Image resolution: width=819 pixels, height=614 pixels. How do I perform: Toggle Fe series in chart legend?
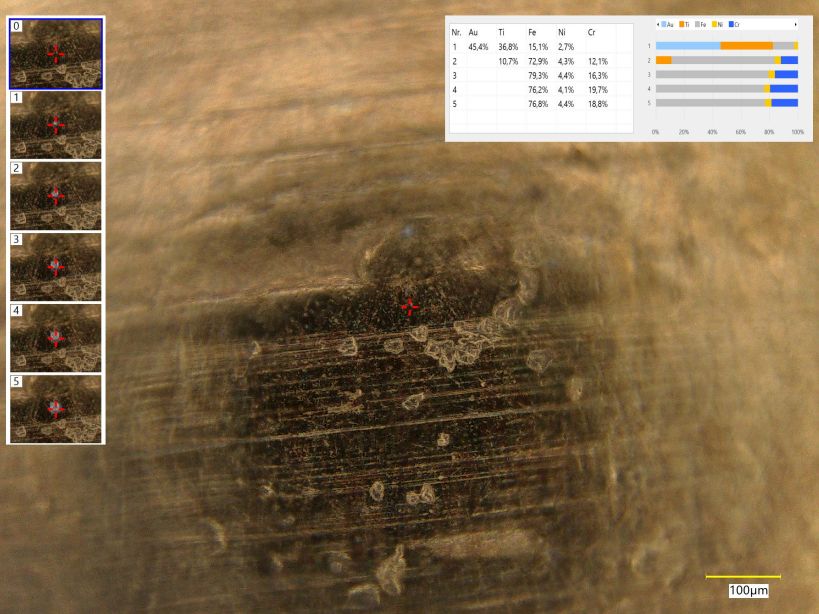[702, 23]
